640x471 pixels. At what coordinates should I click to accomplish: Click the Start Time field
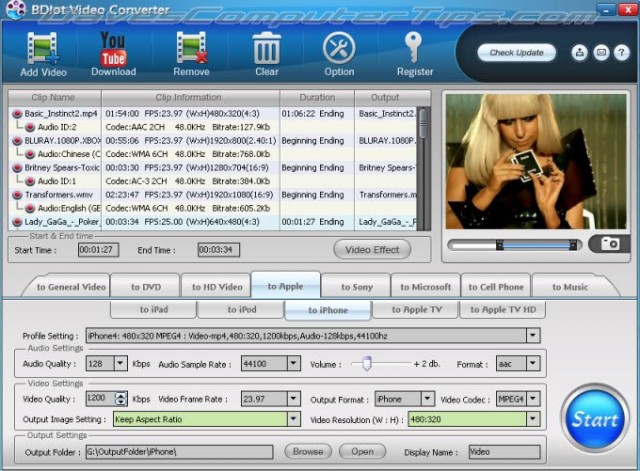98,250
